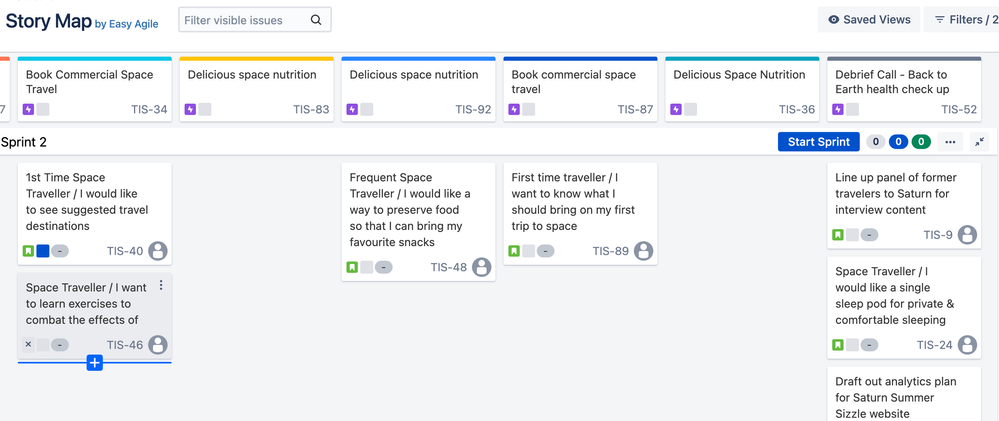Click the X icon on TIS-46 card
Screen dimensions: 999x421
tap(28, 345)
